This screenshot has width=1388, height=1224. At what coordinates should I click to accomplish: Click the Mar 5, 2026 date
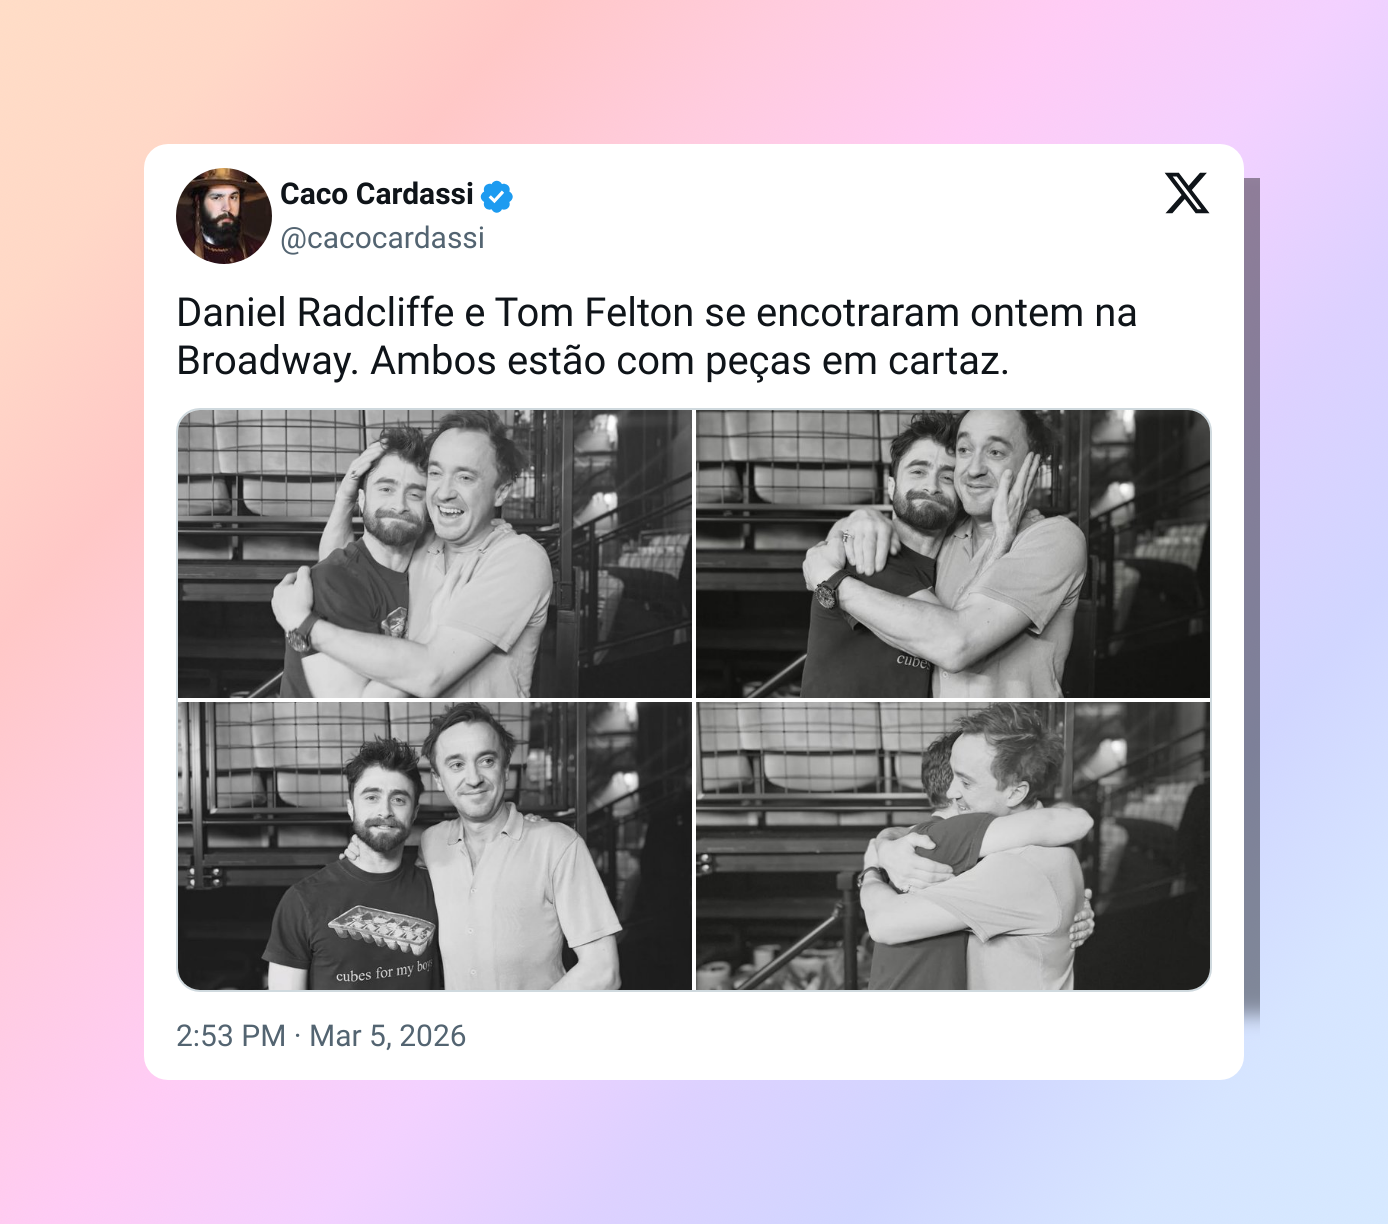tap(388, 1036)
